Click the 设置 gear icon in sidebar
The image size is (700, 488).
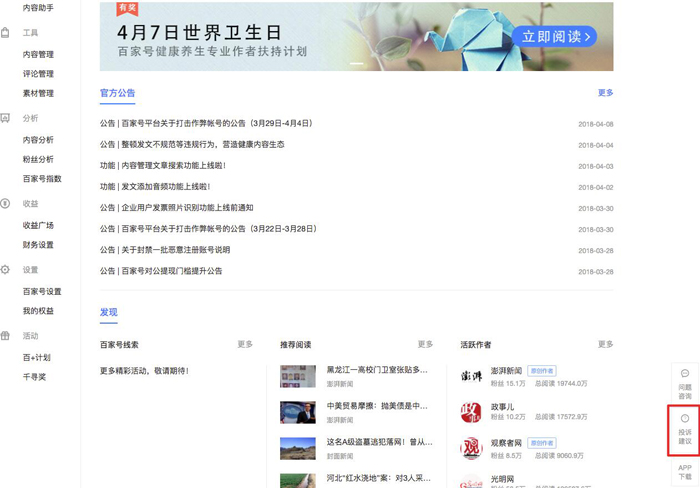click(6, 270)
